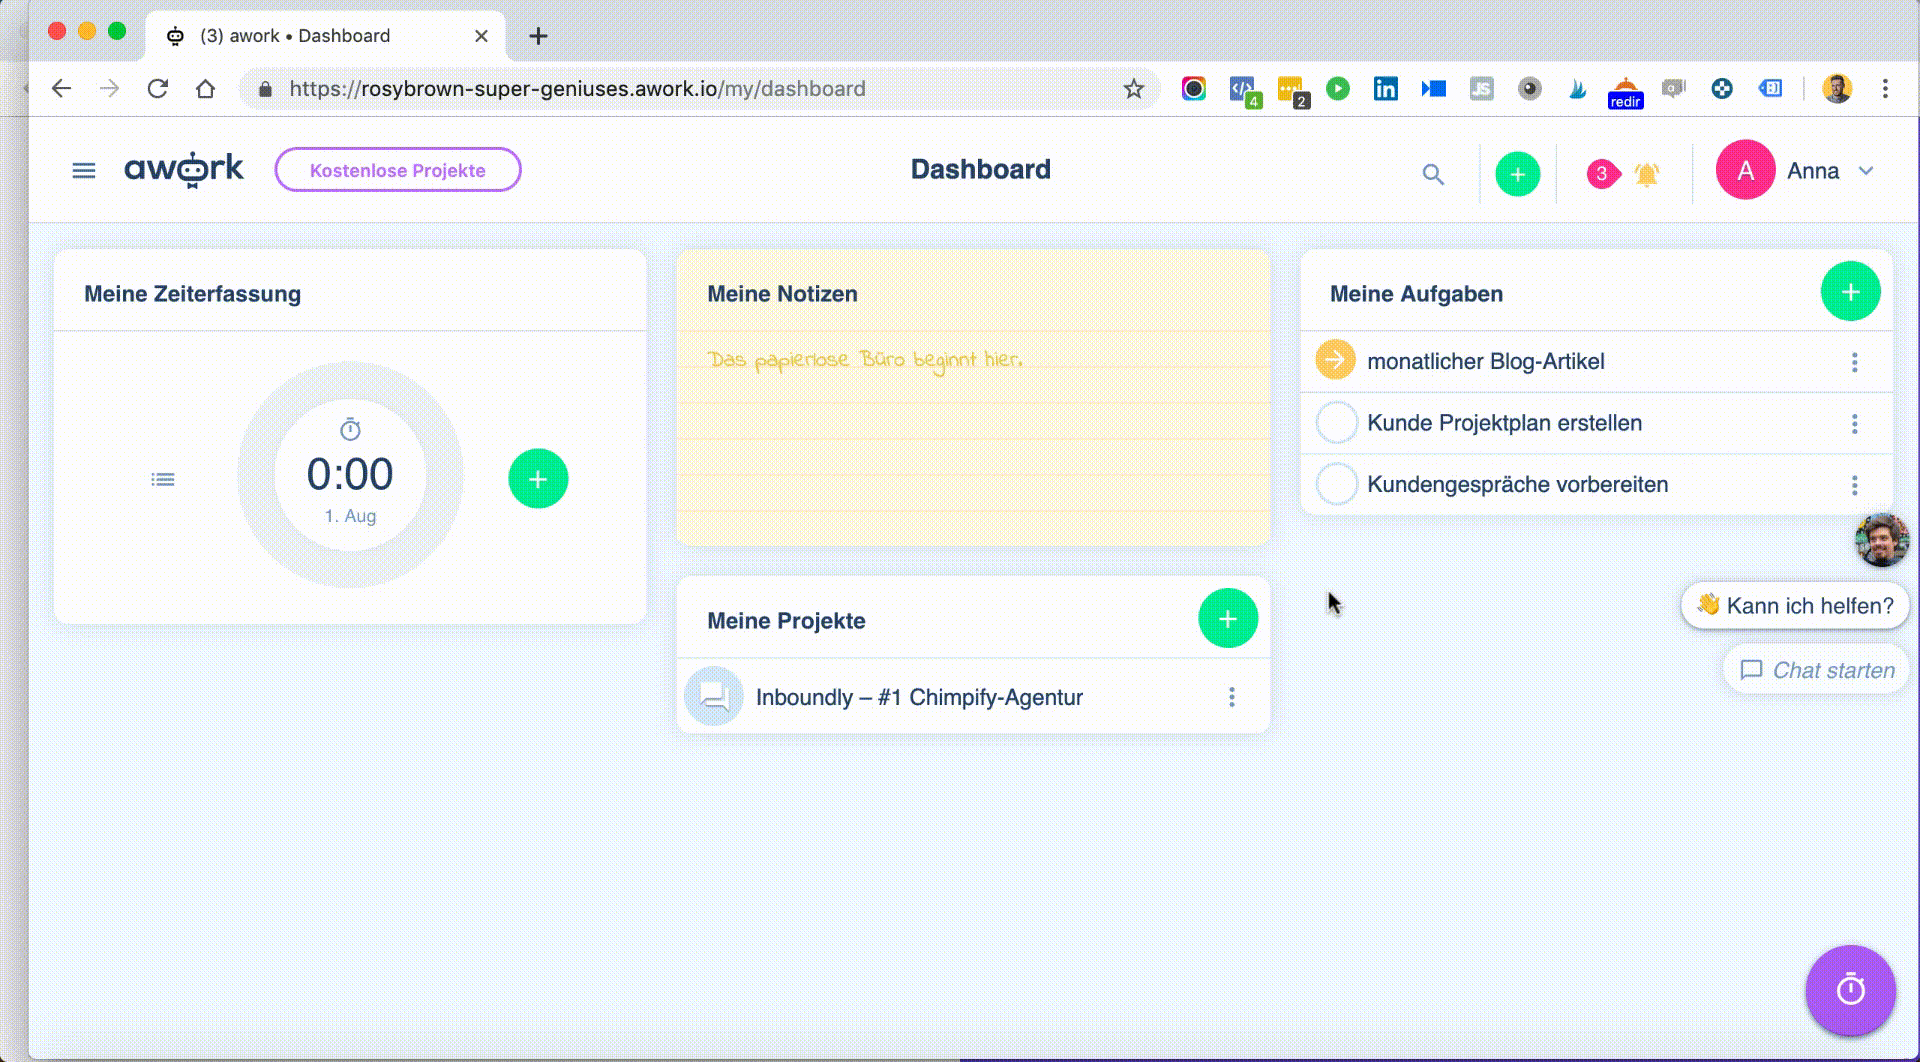Open the LinkedIn browser extension
The height and width of the screenshot is (1062, 1920).
1385,89
